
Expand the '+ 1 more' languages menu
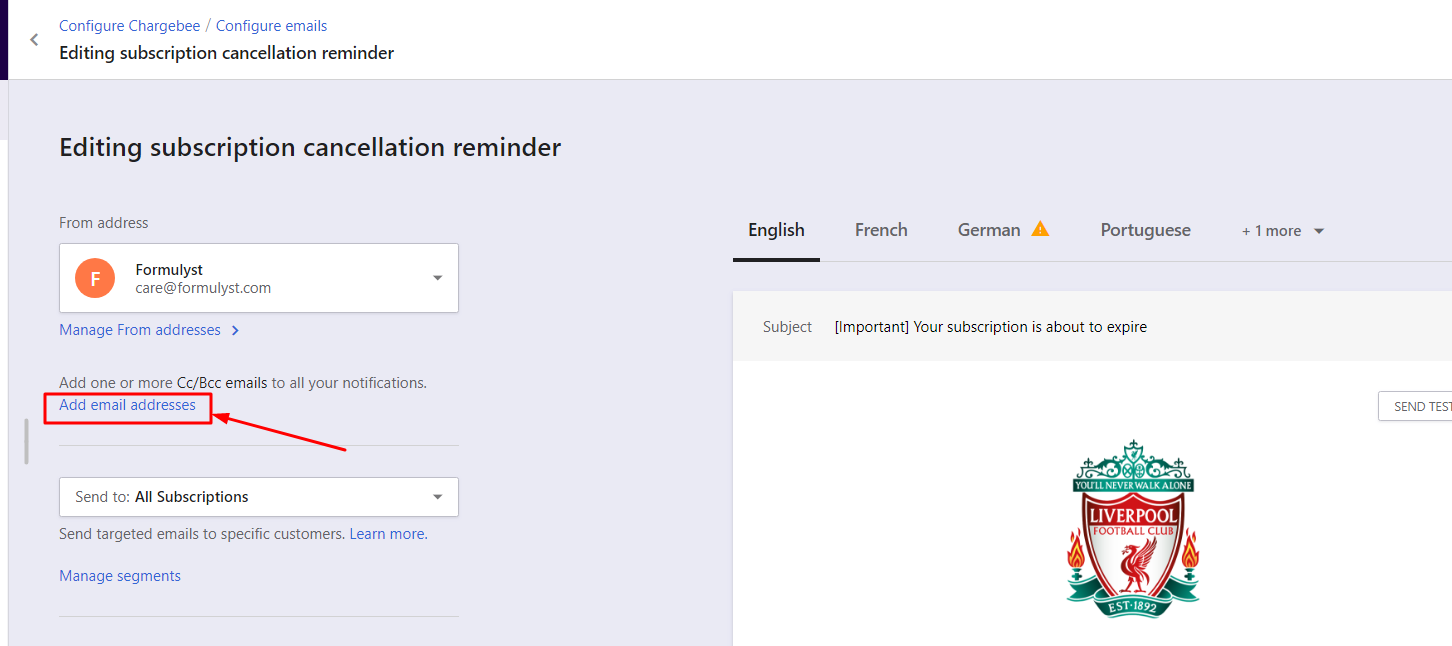pos(1283,231)
